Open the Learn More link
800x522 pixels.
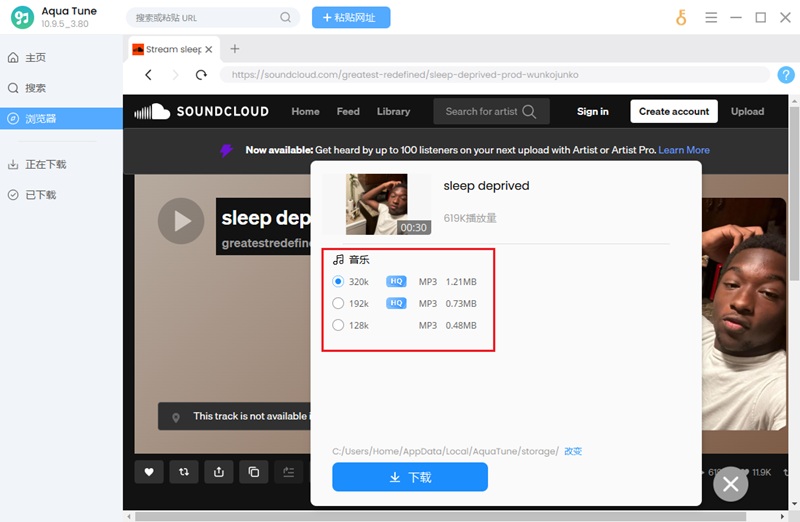684,150
